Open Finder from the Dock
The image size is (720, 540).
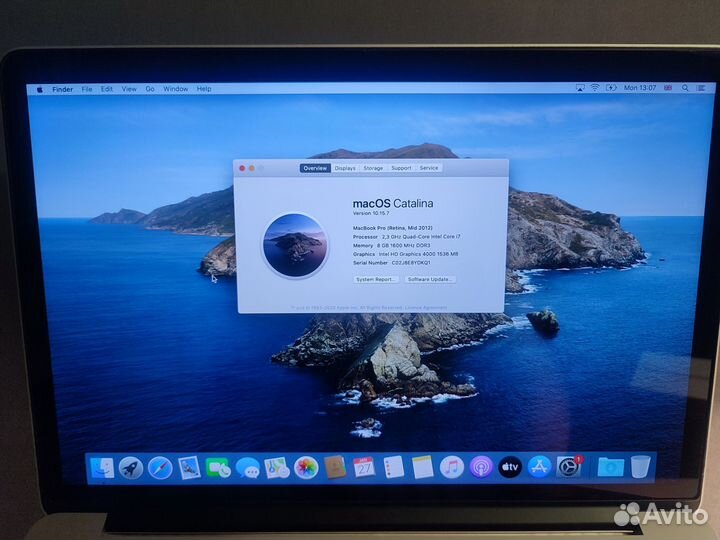pyautogui.click(x=102, y=468)
